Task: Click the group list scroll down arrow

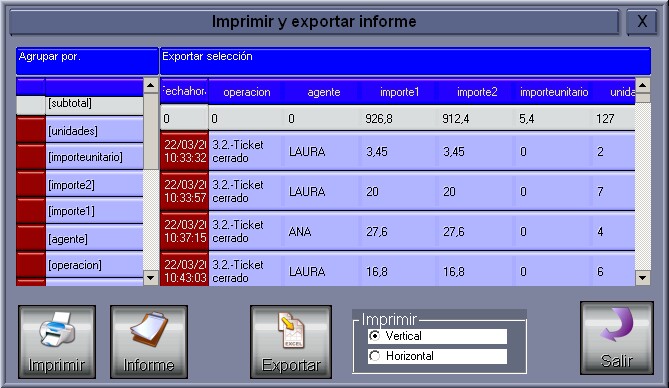Action: [x=151, y=278]
